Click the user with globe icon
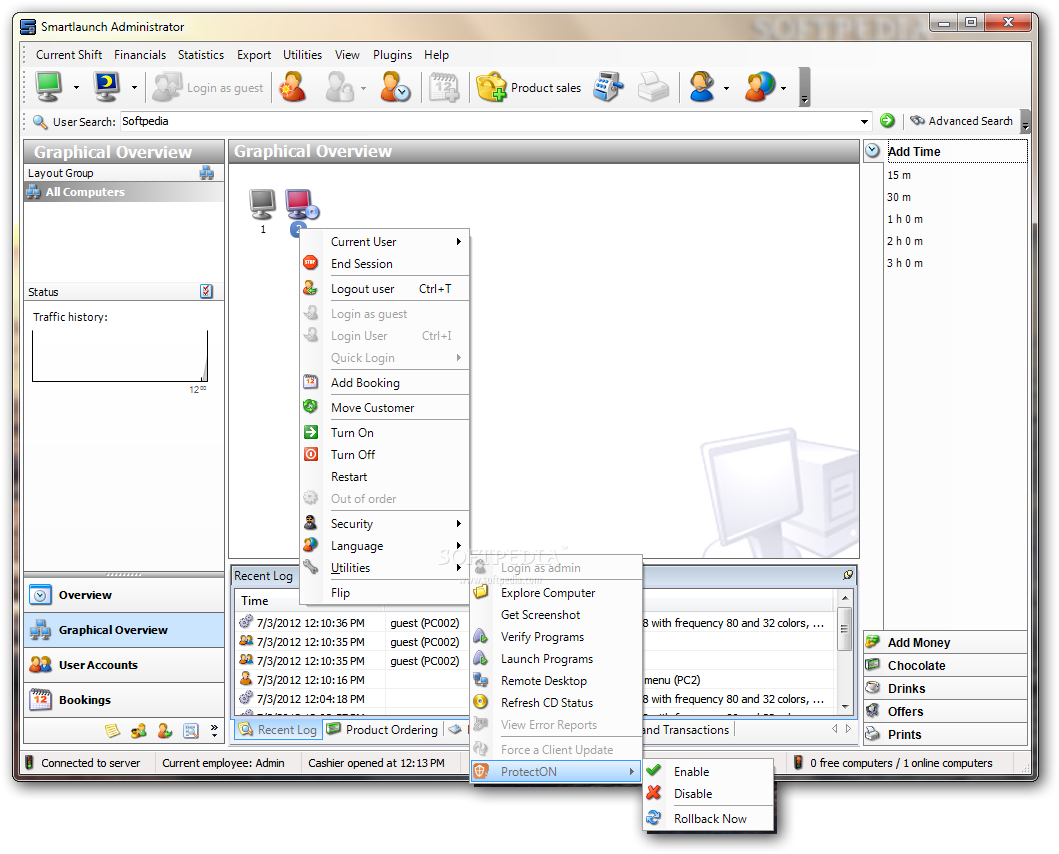The image size is (1059, 854). click(760, 87)
